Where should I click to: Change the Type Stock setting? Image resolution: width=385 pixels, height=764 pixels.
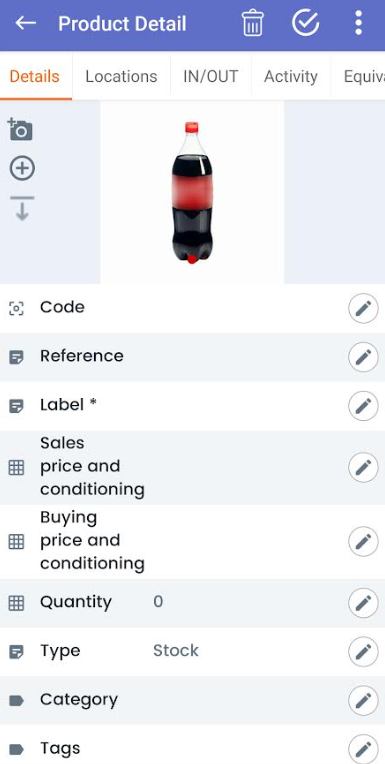(x=363, y=651)
